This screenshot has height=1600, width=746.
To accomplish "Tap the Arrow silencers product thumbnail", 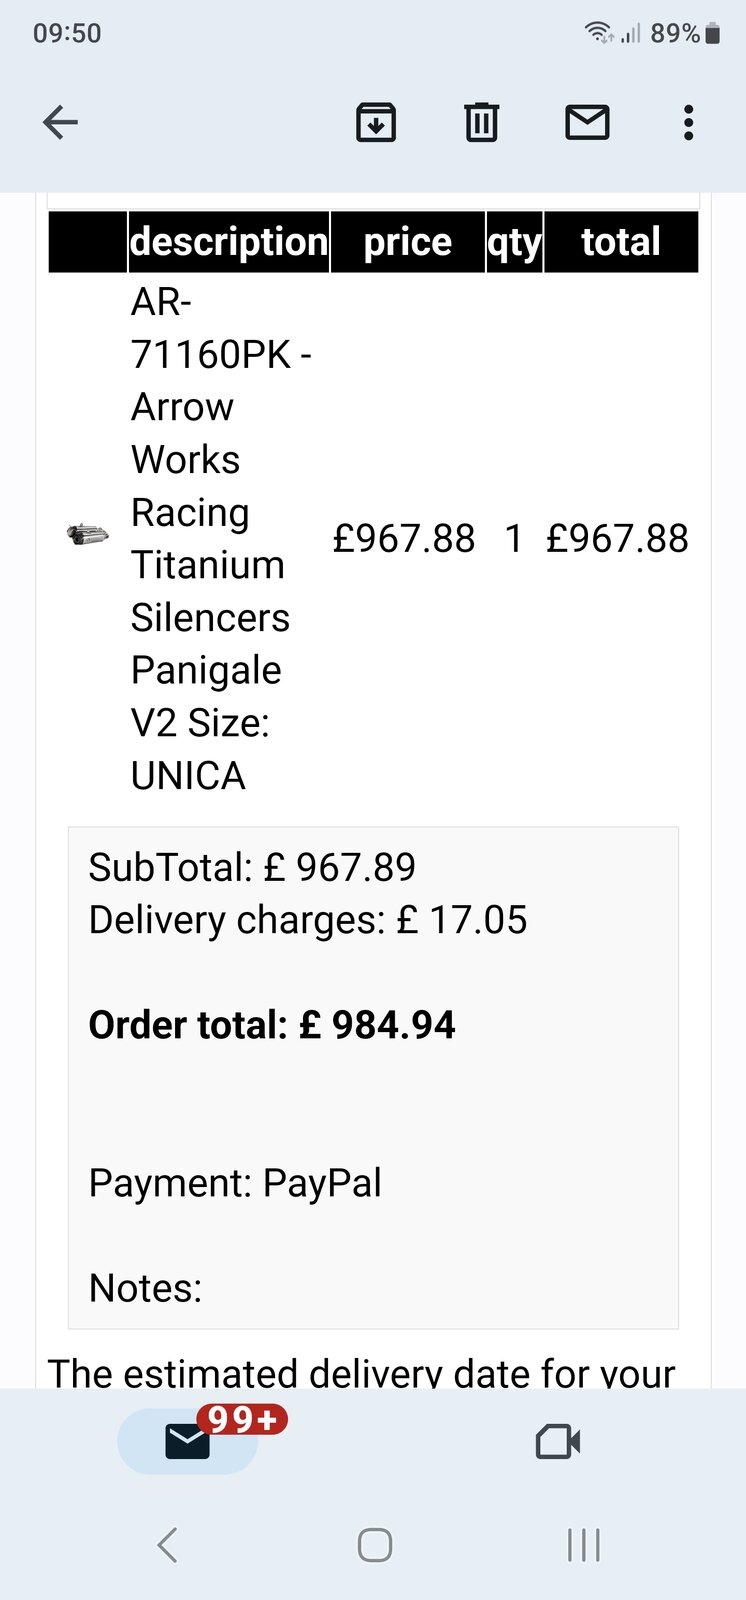I will click(x=88, y=534).
